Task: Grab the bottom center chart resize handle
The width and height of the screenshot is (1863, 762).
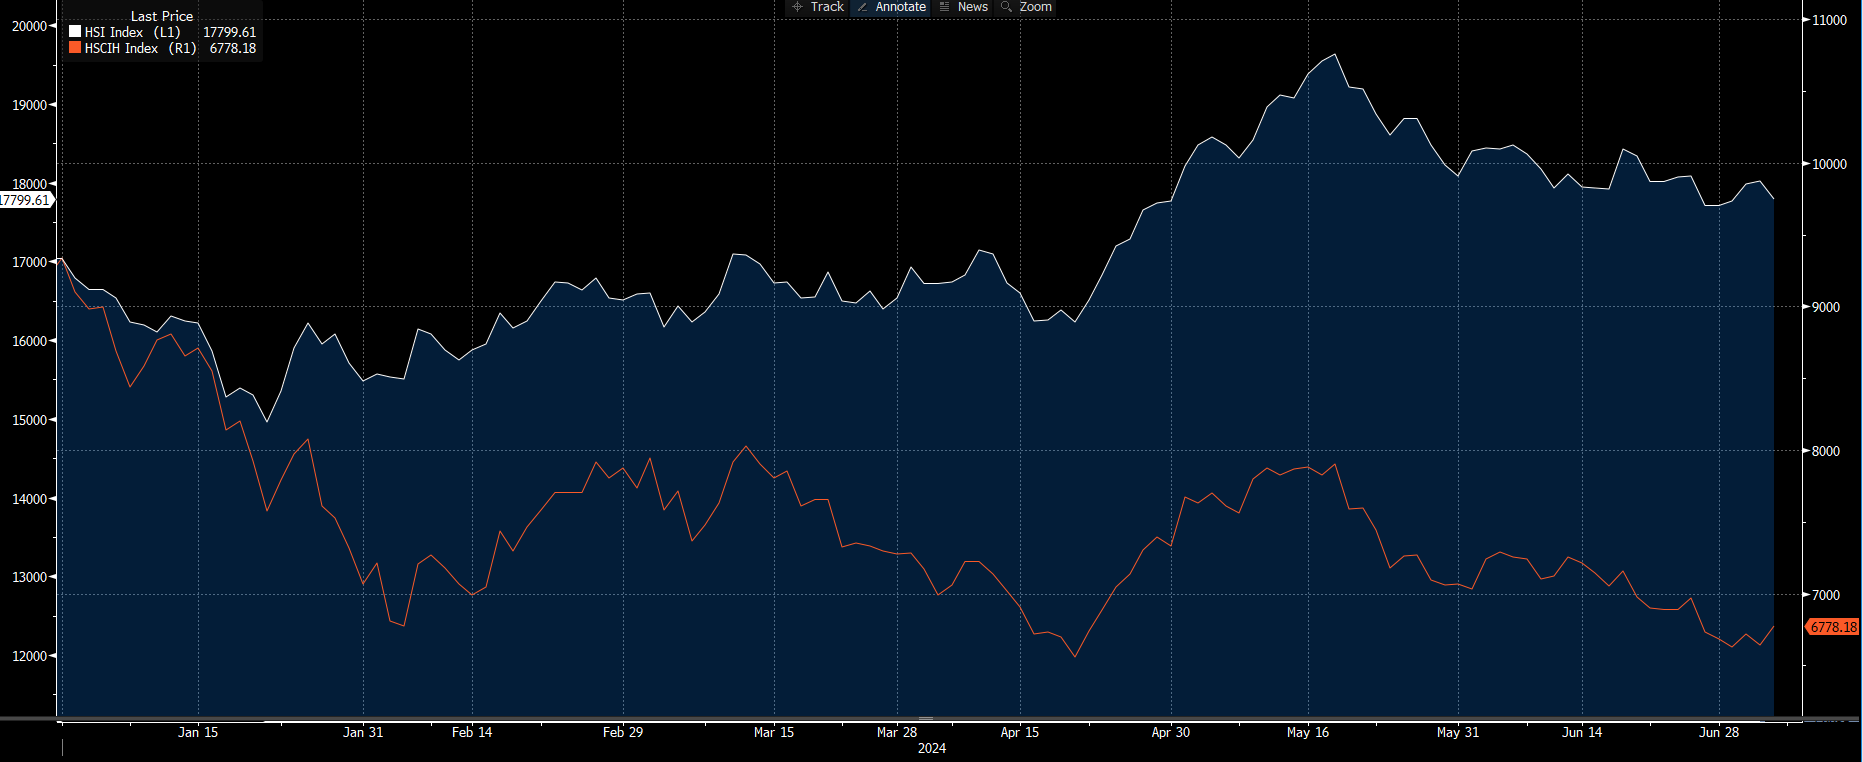Action: tap(926, 718)
